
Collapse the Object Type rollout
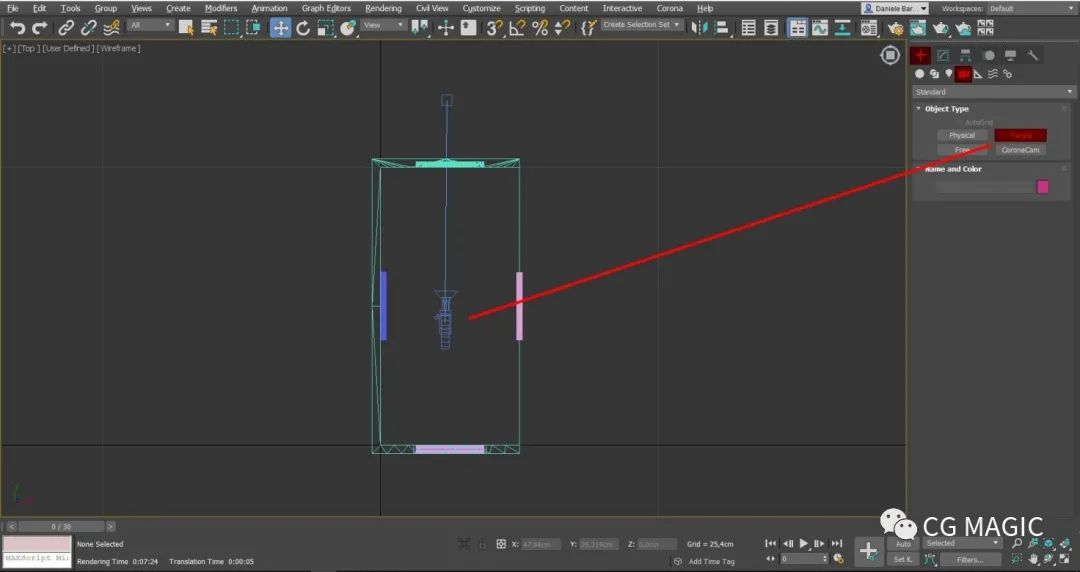point(946,109)
